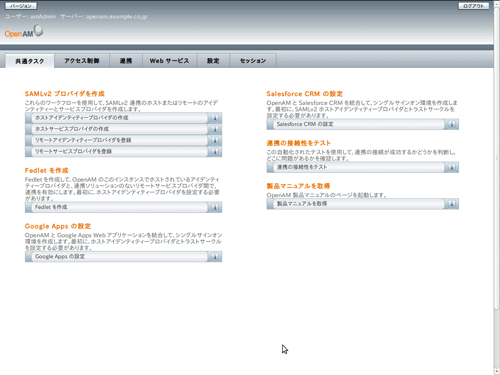Image resolution: width=500 pixels, height=375 pixels.
Task: Switch to the Web サービス tab
Action: click(x=169, y=61)
